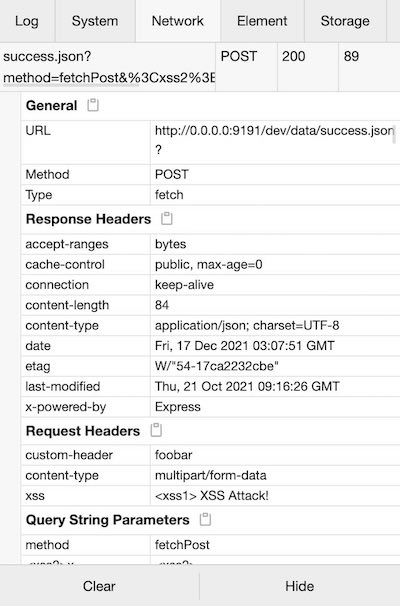The width and height of the screenshot is (400, 606).
Task: Hide the debug console panel
Action: click(x=300, y=586)
